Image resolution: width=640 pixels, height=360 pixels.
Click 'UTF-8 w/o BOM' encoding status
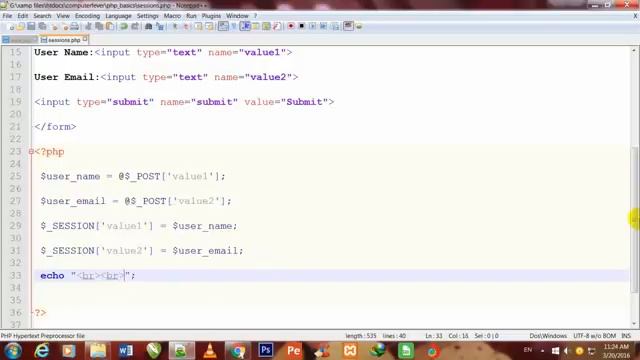(x=594, y=336)
